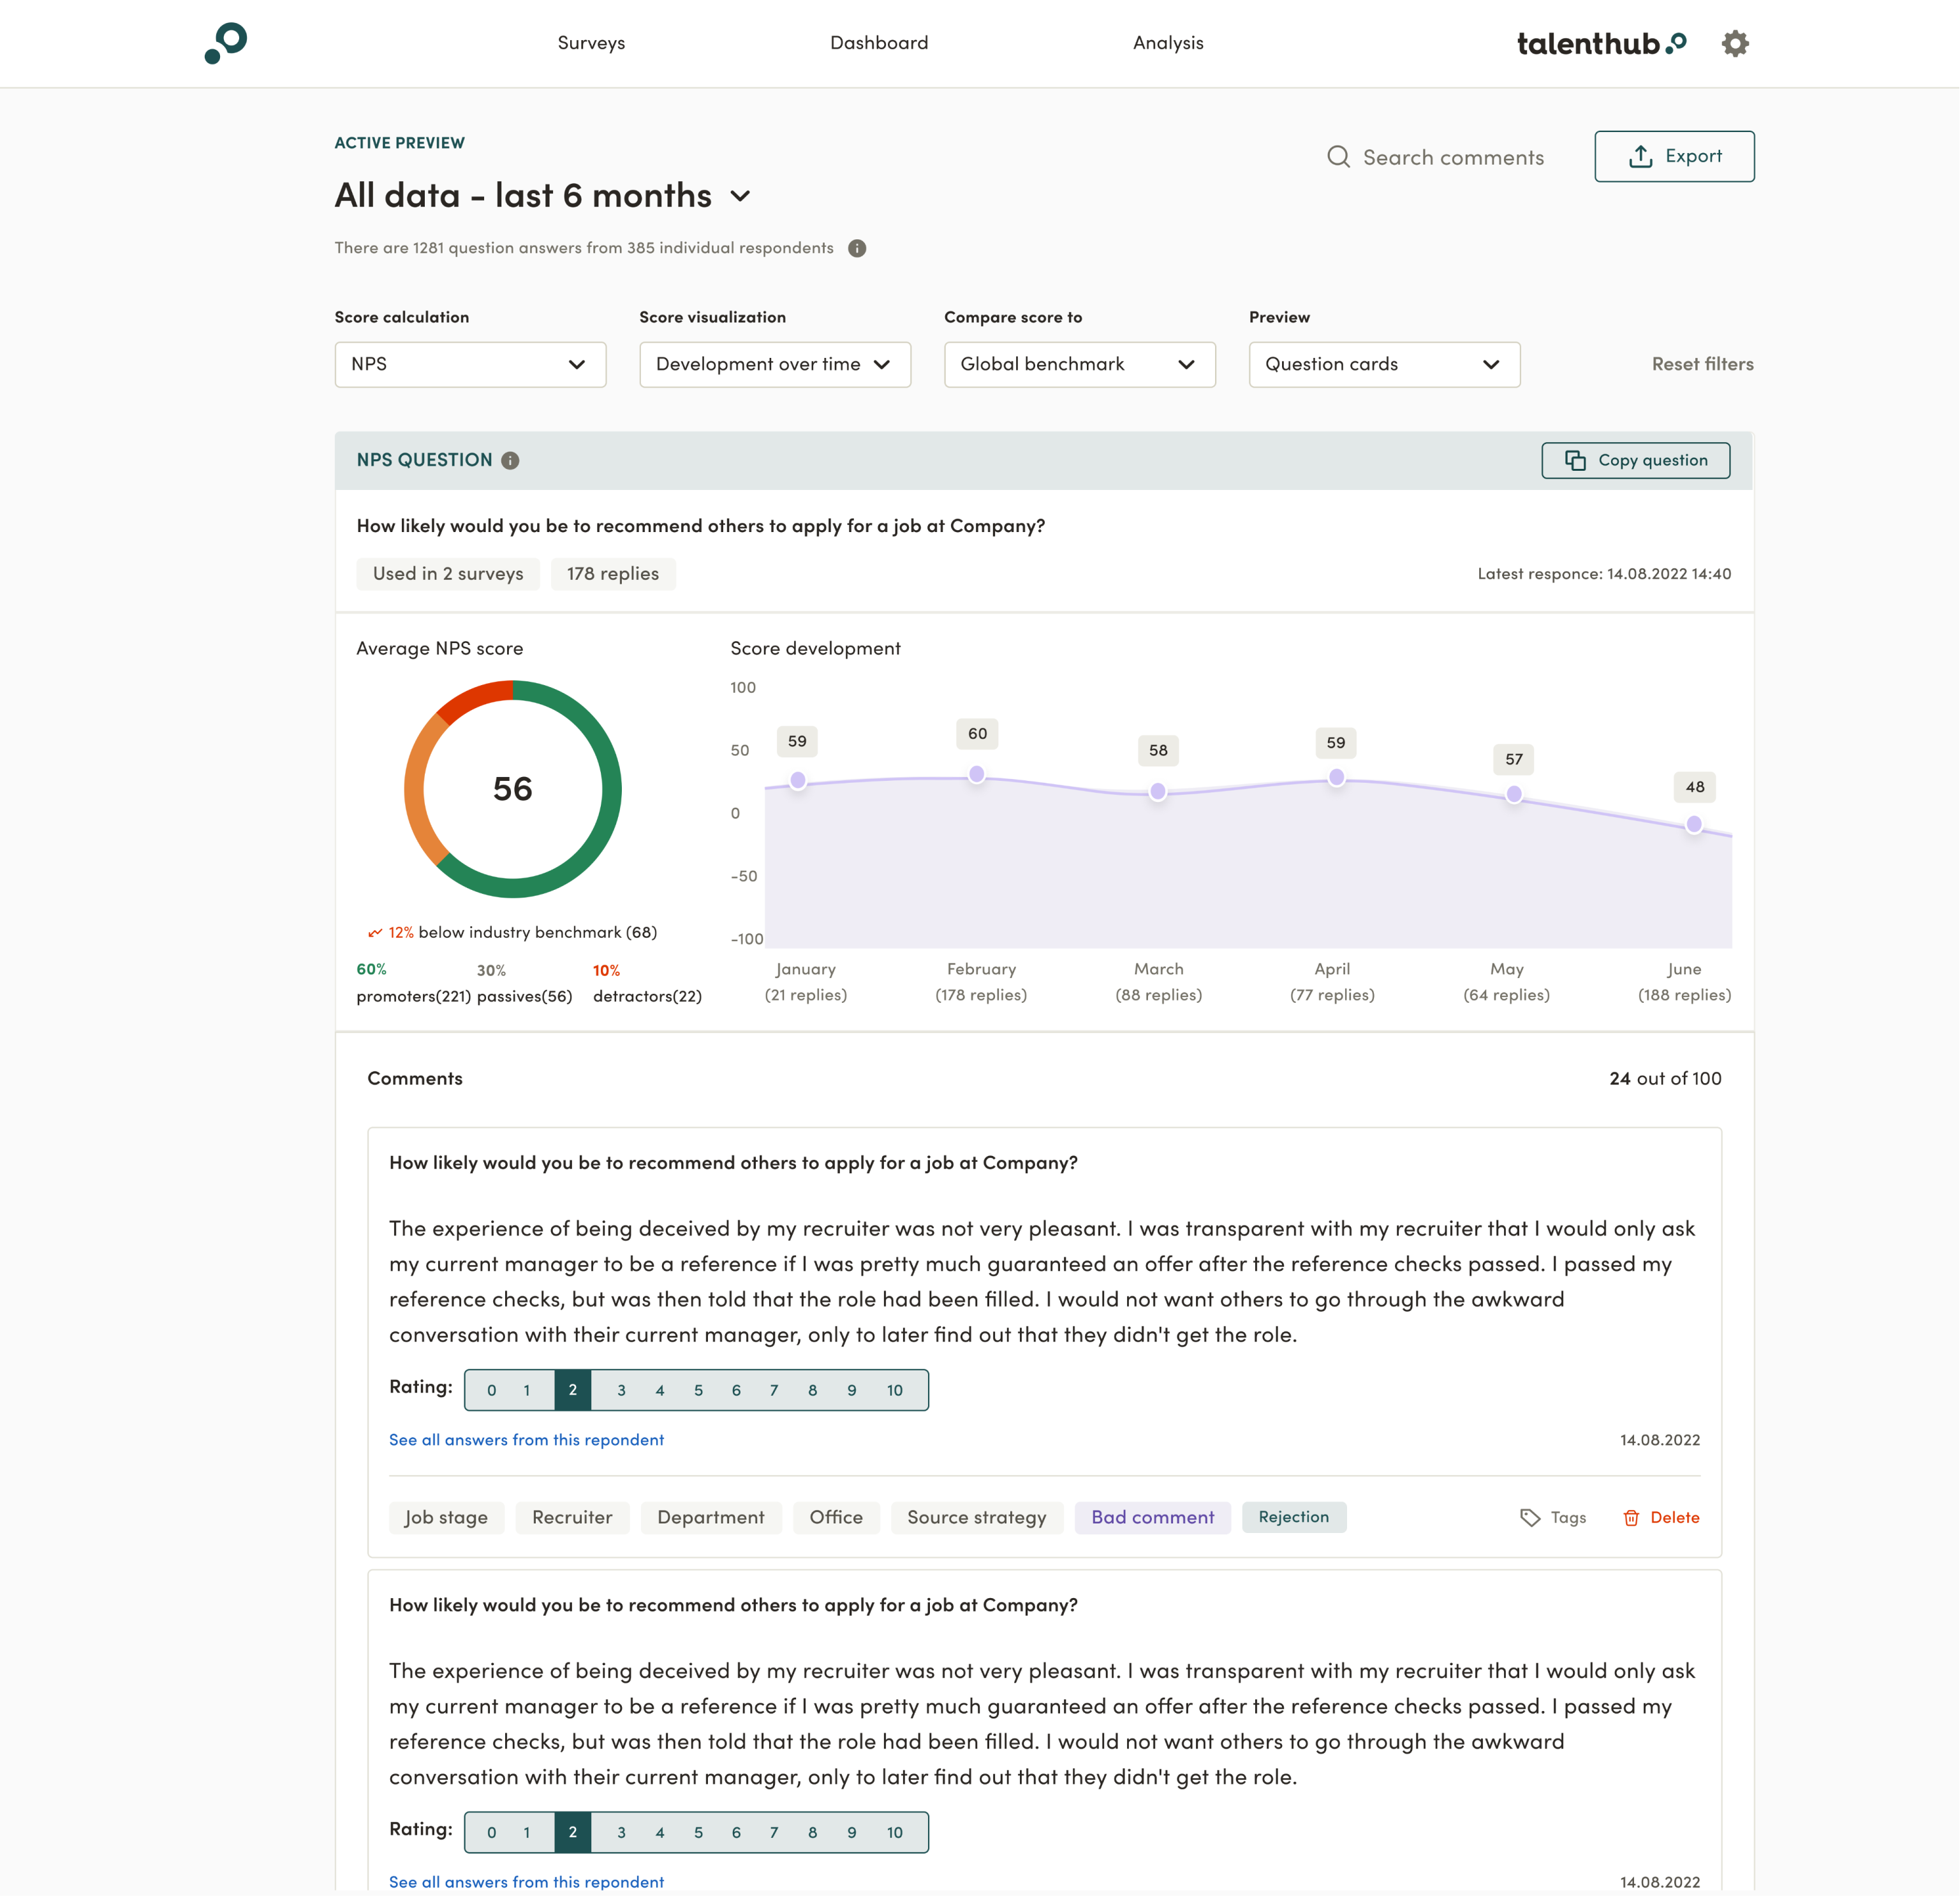Open the settings gear icon
Image resolution: width=1960 pixels, height=1896 pixels.
coord(1735,43)
